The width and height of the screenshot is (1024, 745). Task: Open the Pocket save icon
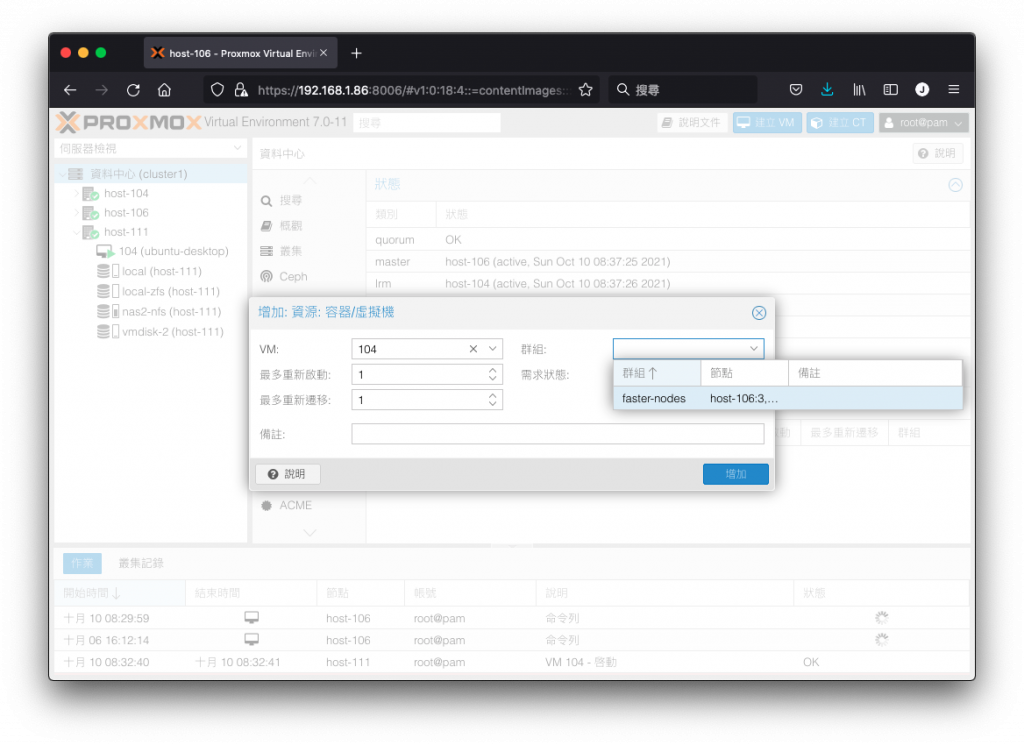(795, 90)
